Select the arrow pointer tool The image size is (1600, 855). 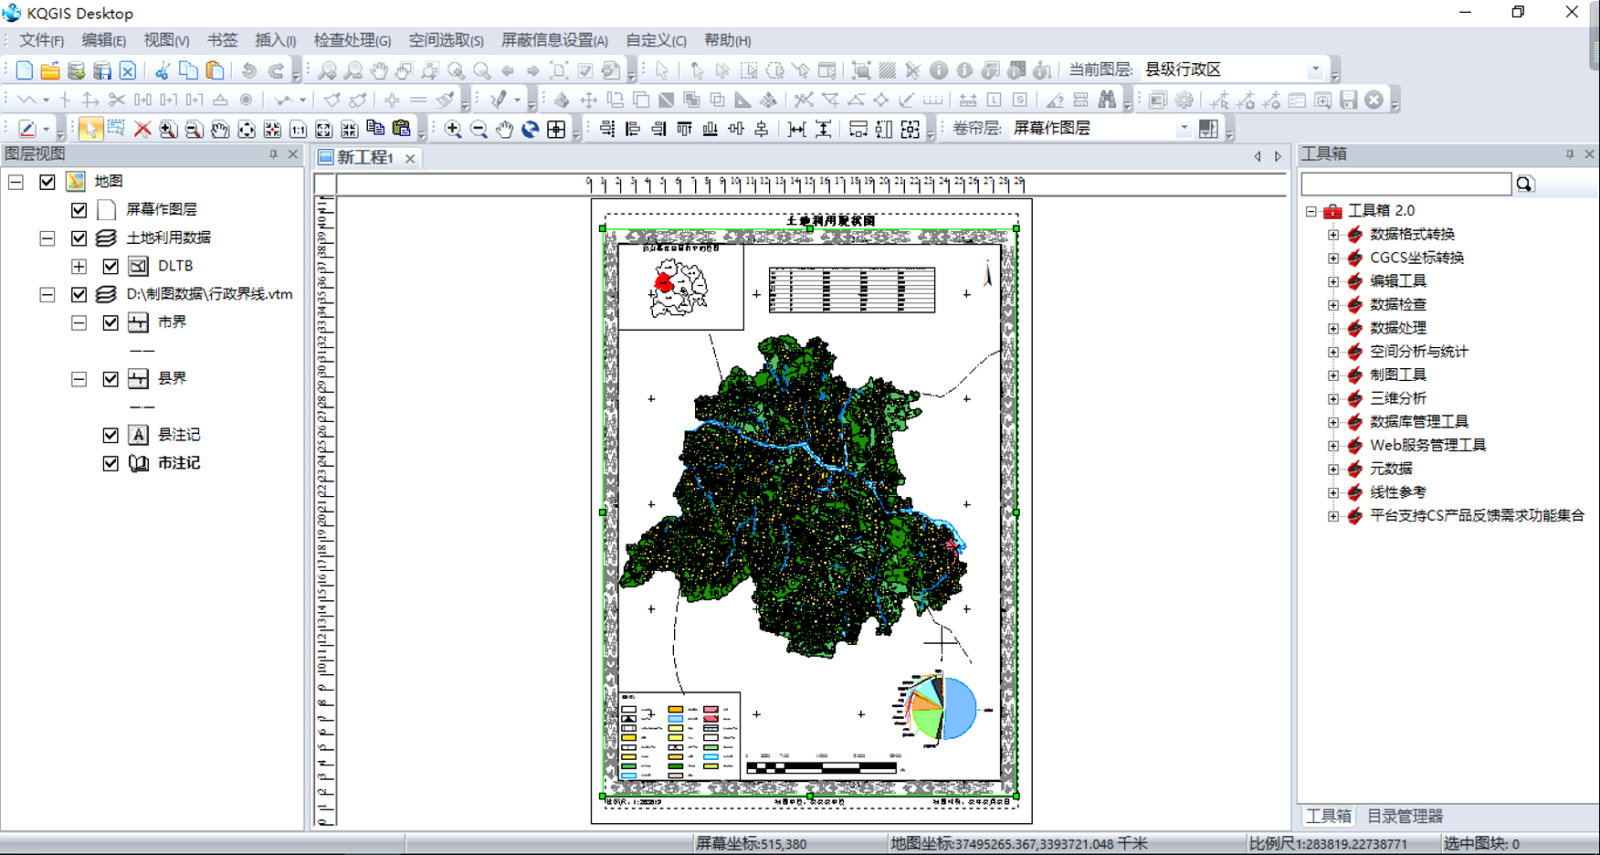(90, 129)
